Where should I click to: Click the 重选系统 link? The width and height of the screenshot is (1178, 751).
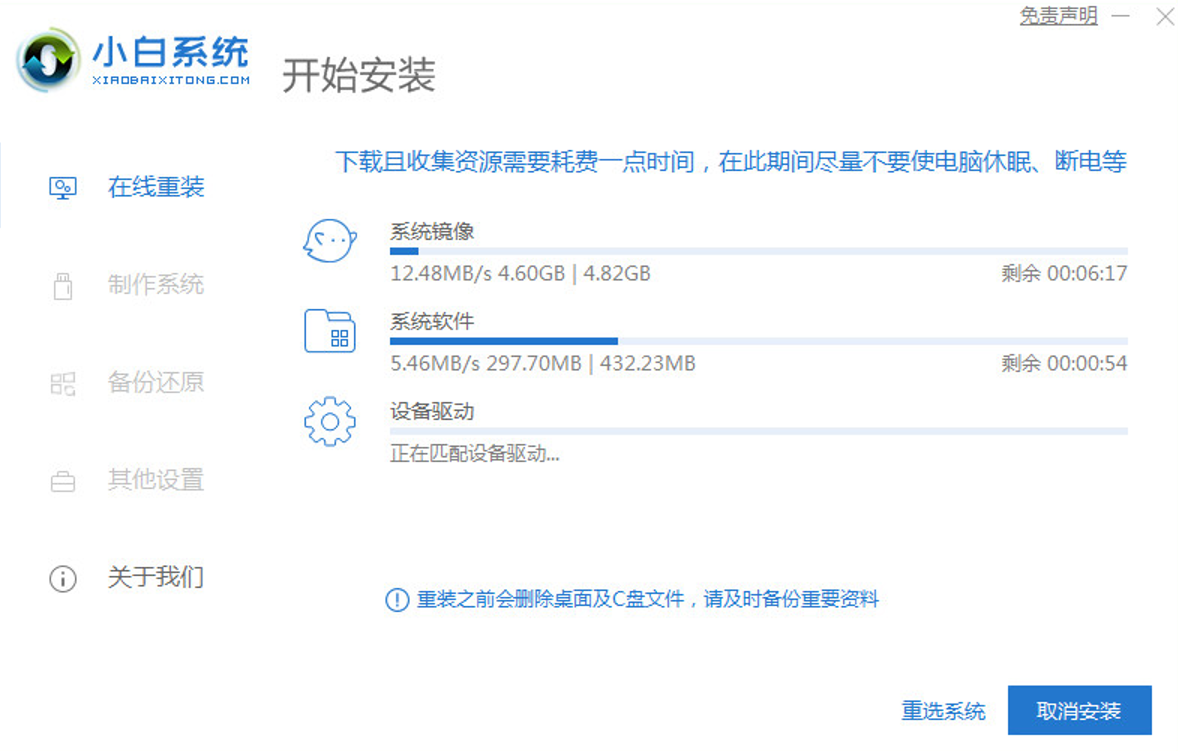point(943,711)
